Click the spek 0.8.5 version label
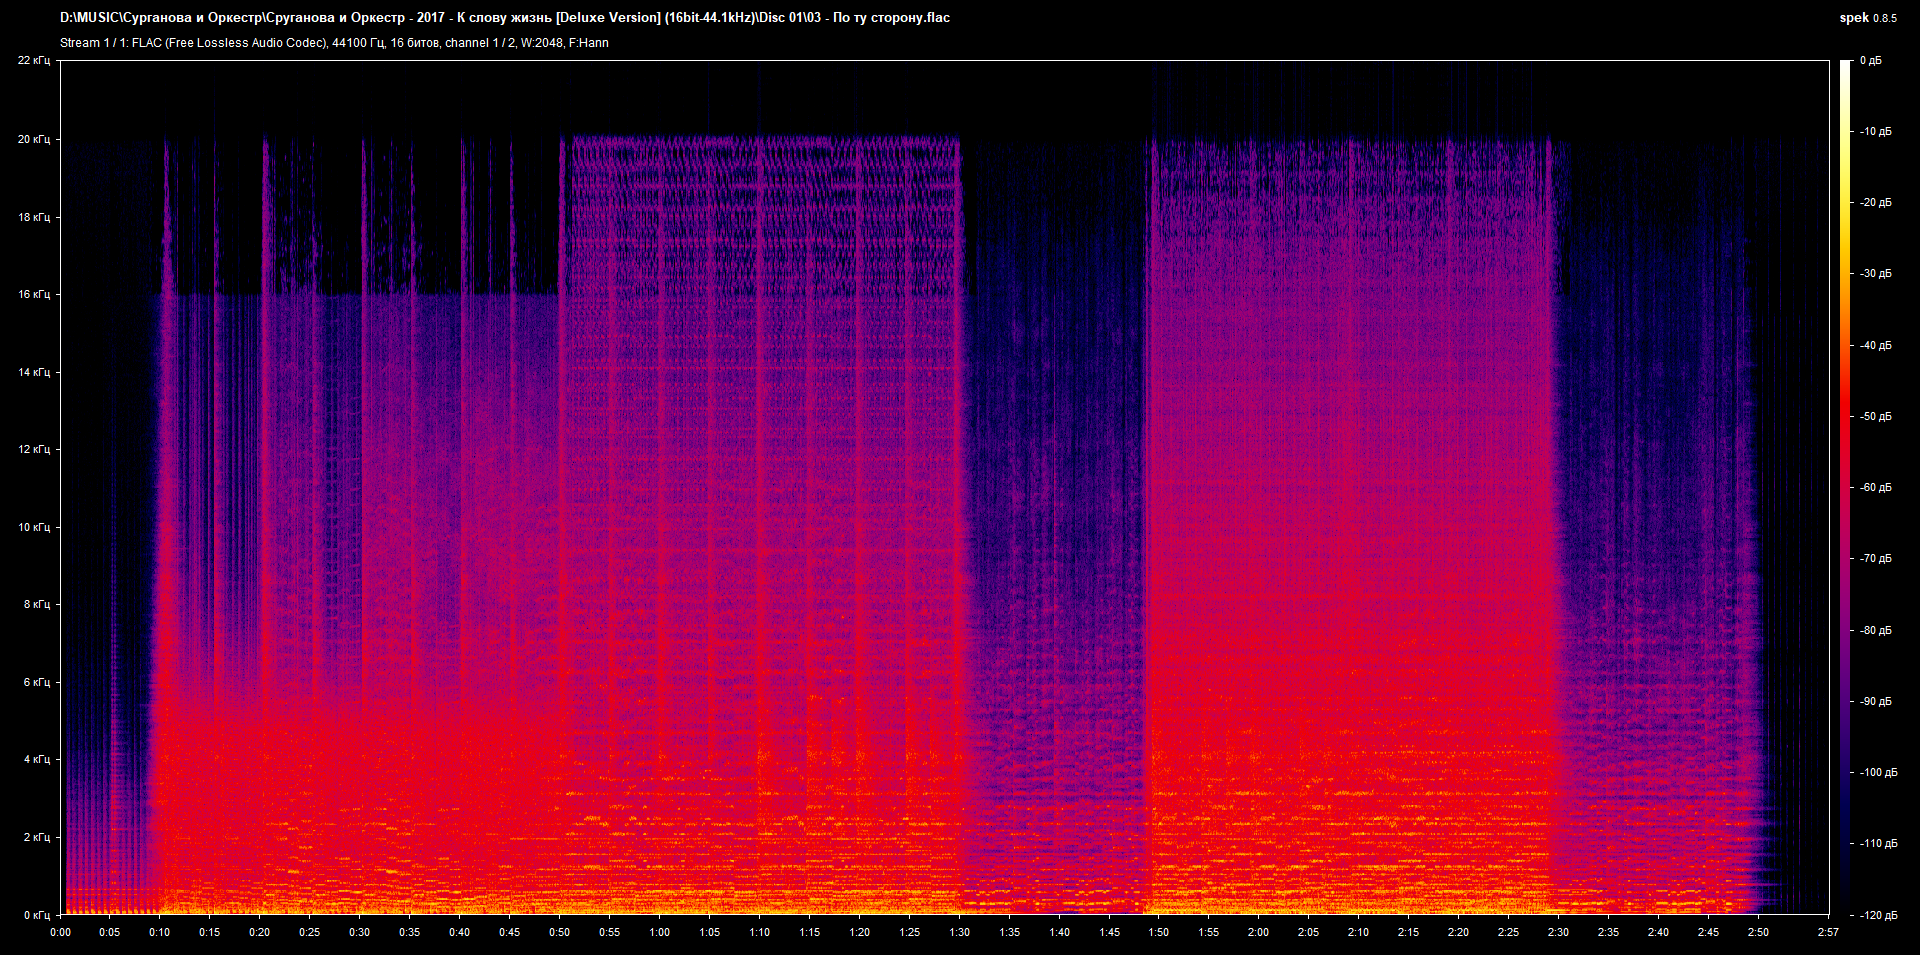 (x=1867, y=18)
